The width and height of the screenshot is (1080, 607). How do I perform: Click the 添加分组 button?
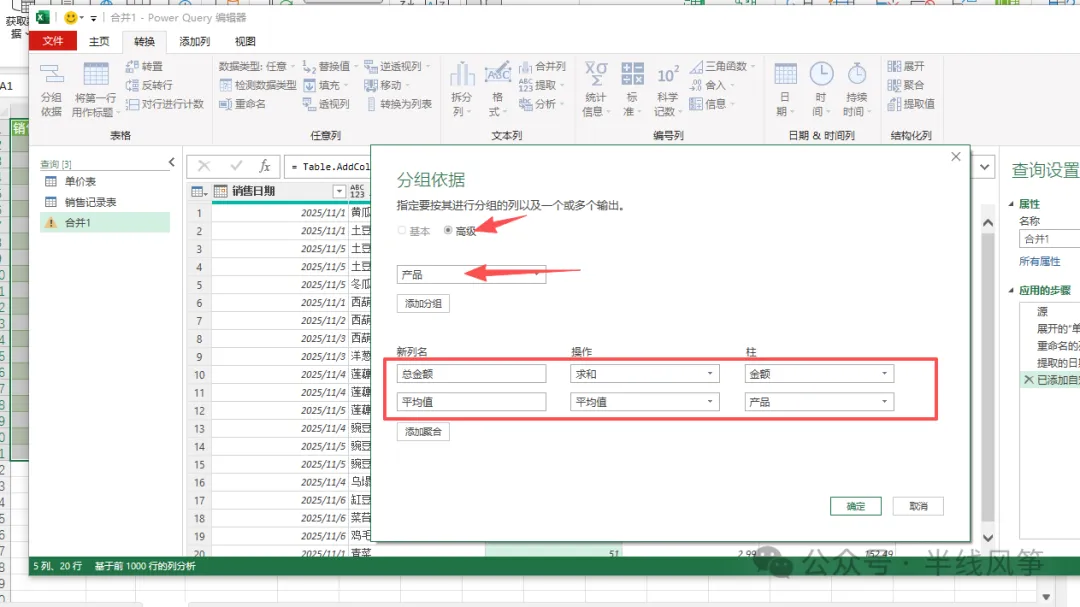(x=423, y=303)
